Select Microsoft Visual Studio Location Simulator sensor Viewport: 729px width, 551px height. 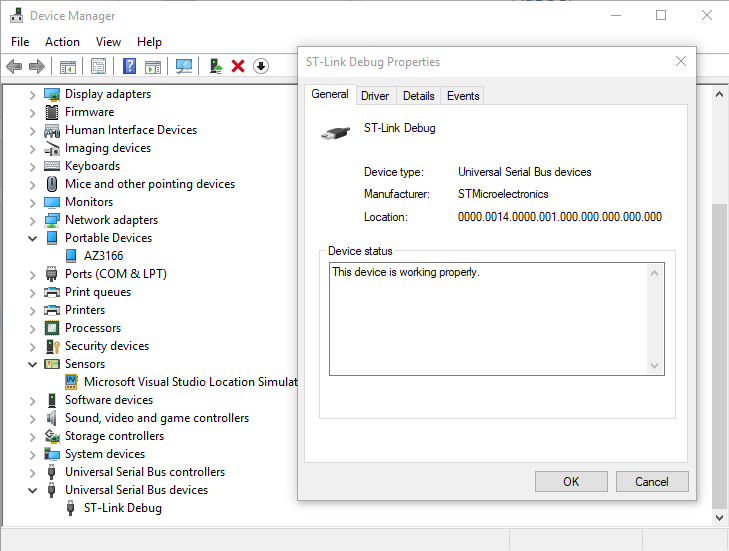coord(191,382)
